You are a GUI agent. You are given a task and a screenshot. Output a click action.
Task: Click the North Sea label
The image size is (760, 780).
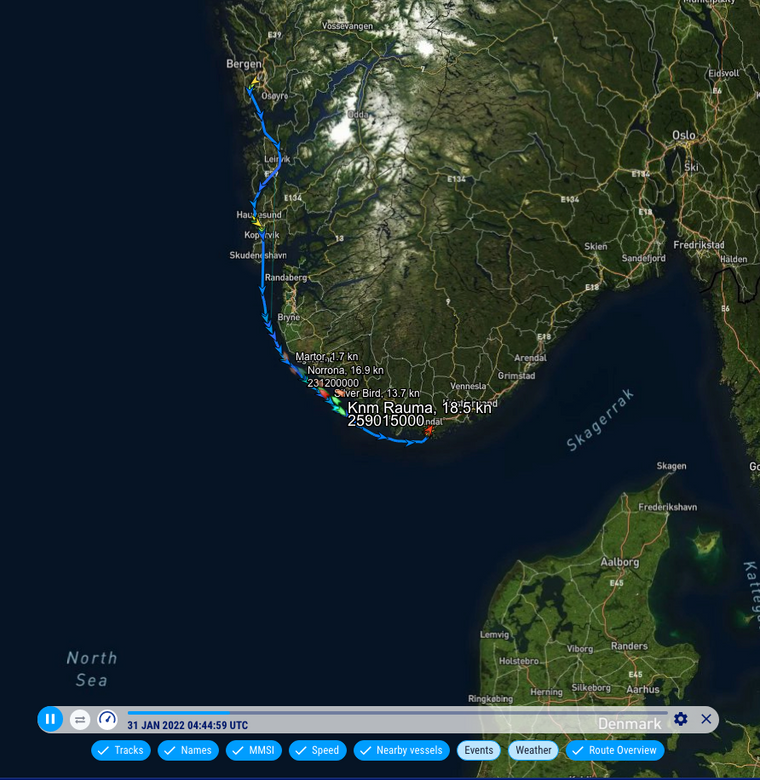[x=92, y=669]
